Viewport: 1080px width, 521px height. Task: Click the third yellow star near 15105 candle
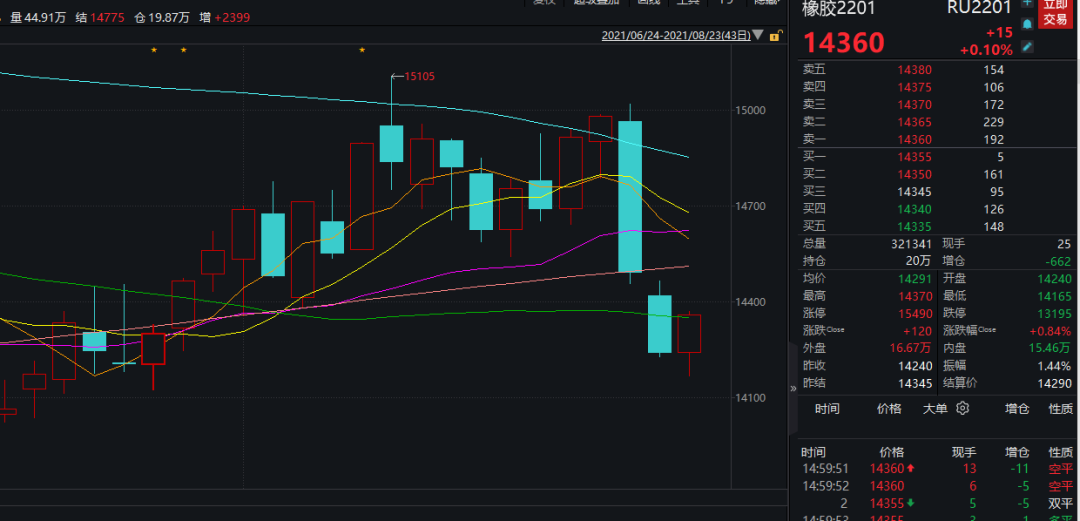tap(362, 50)
